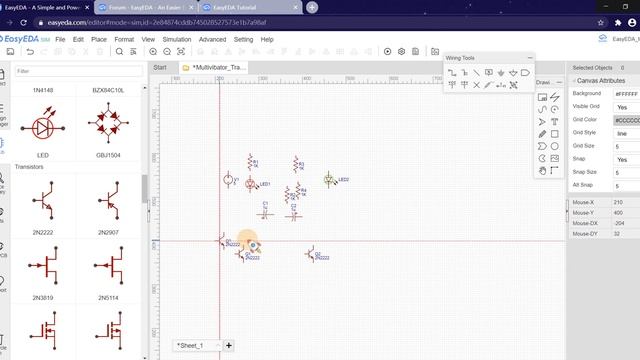This screenshot has width=640, height=360.
Task: Open simulation settings gear icon
Action: coord(401,51)
